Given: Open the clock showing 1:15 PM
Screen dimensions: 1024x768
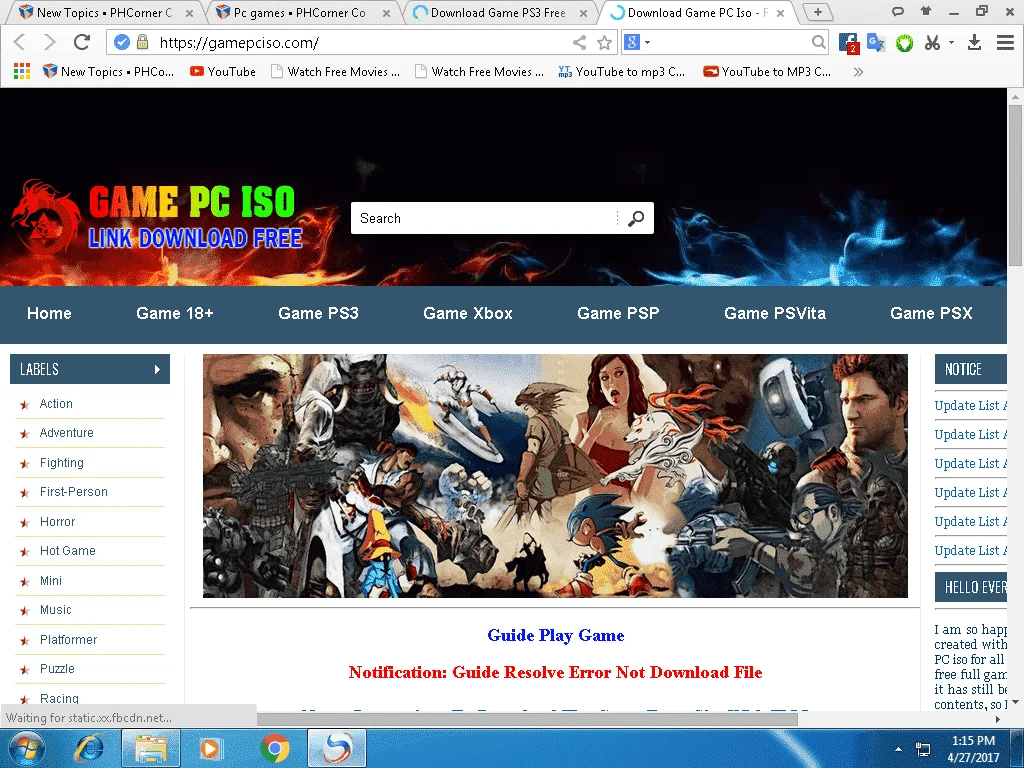Looking at the screenshot, I should (x=973, y=749).
